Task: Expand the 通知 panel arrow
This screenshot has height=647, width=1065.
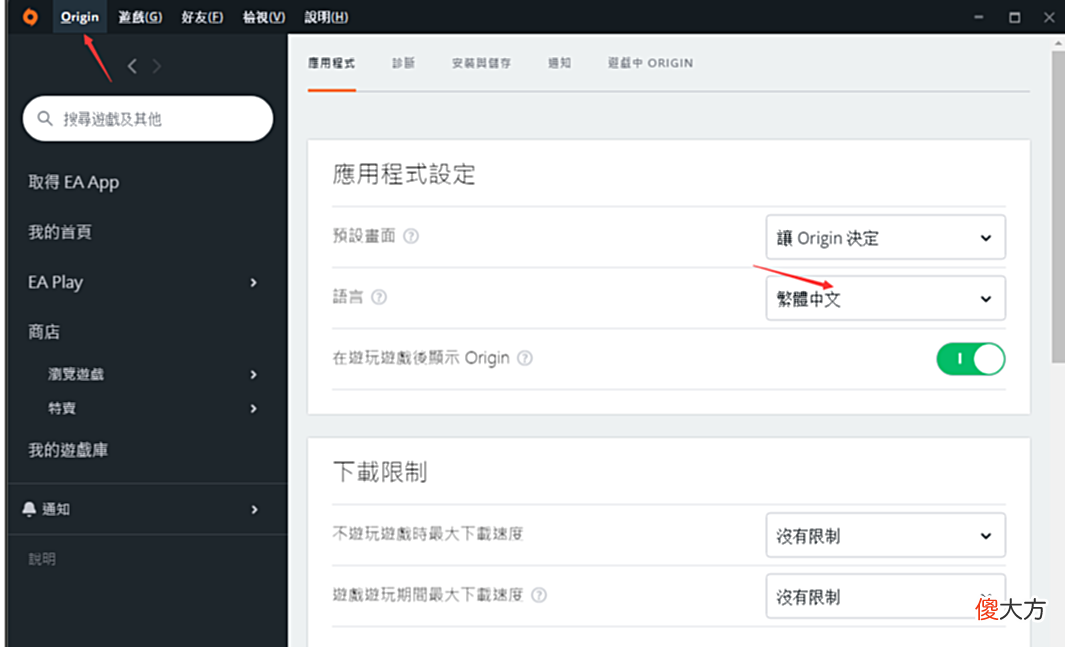Action: click(254, 509)
